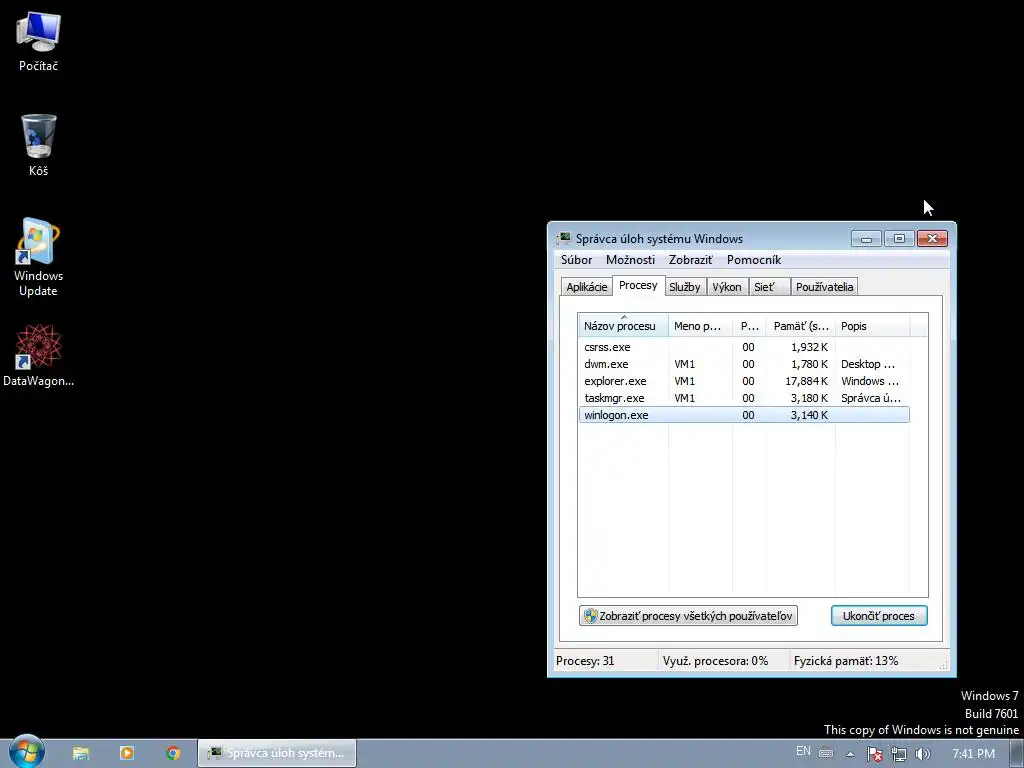
Task: Sort by Meno p... column header
Action: pyautogui.click(x=700, y=326)
